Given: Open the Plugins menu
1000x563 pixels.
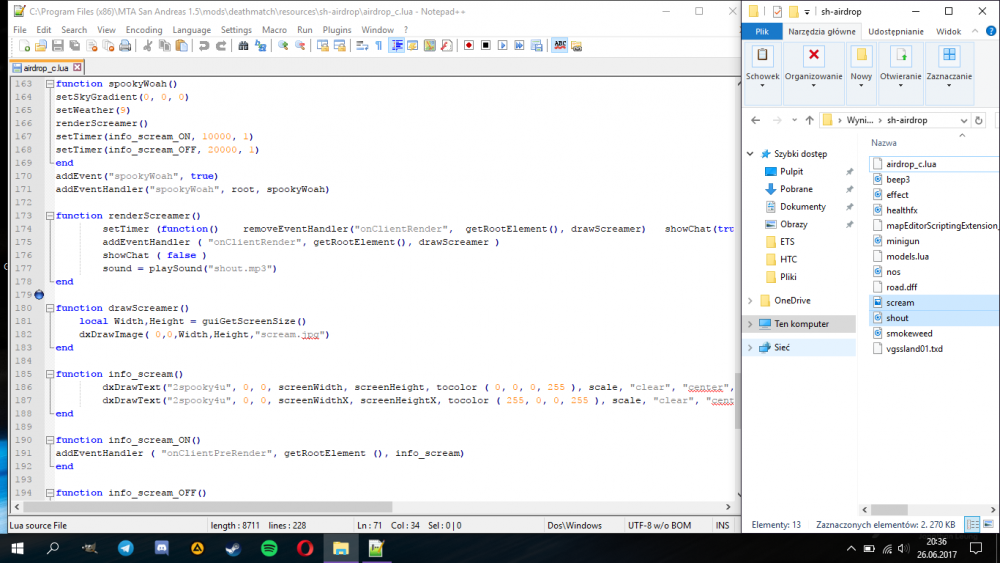Looking at the screenshot, I should pyautogui.click(x=337, y=30).
